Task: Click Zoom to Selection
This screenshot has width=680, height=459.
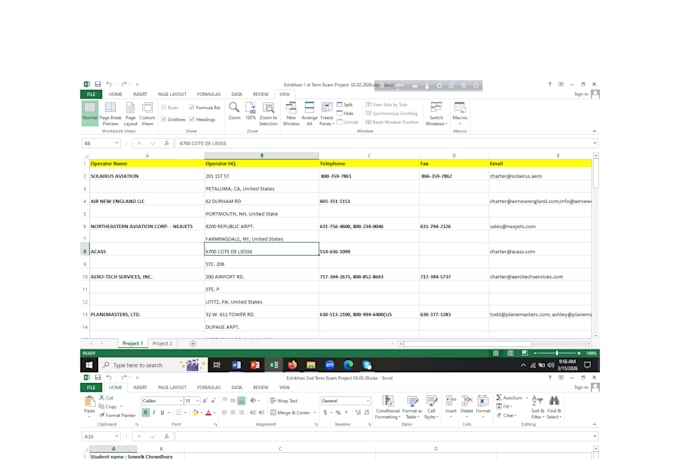Action: (268, 113)
